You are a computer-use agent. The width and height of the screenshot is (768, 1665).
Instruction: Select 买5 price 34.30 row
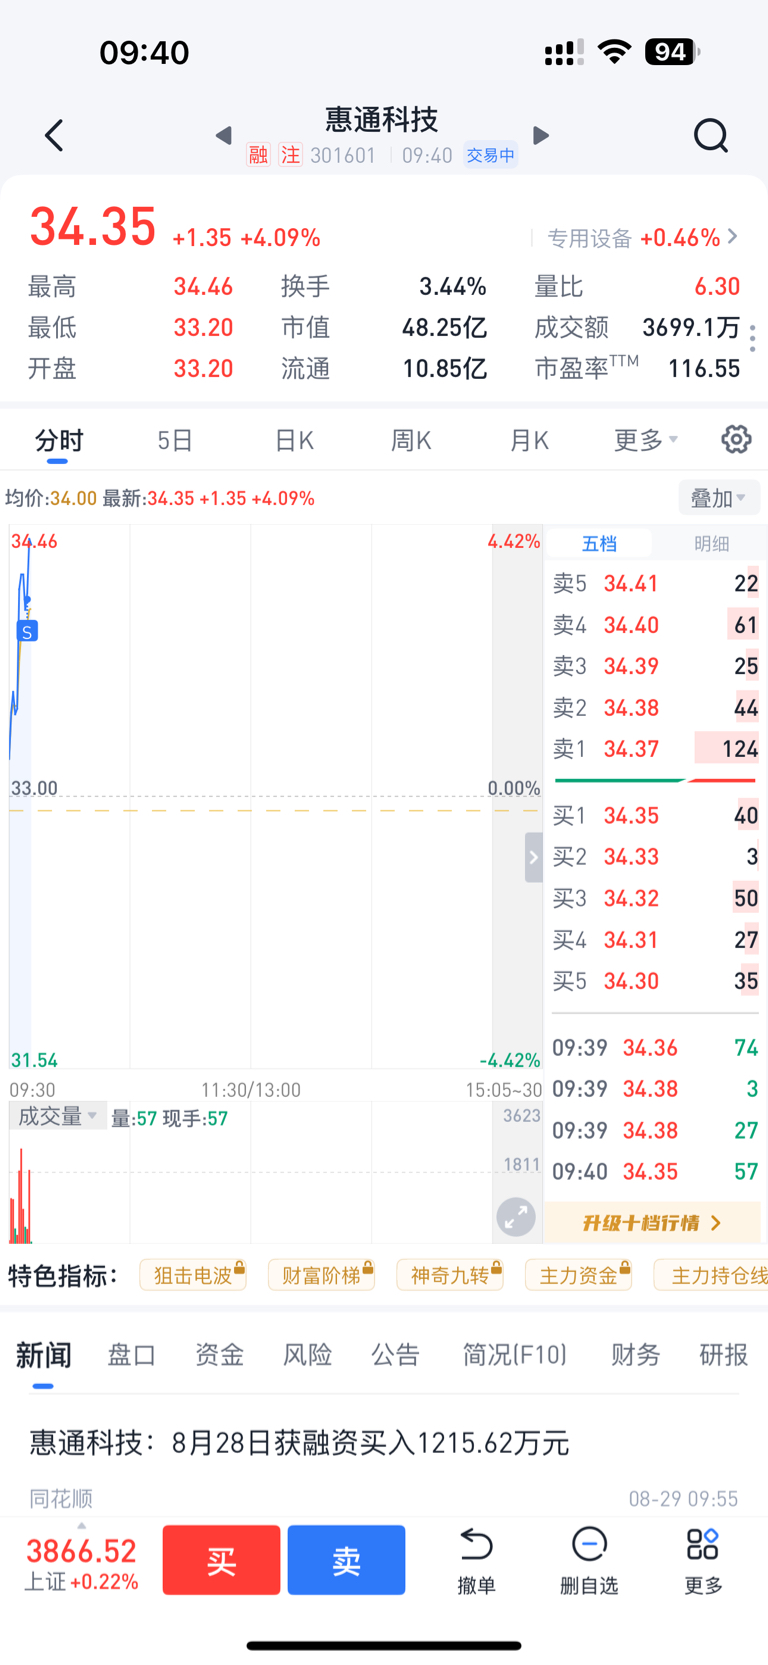click(656, 981)
